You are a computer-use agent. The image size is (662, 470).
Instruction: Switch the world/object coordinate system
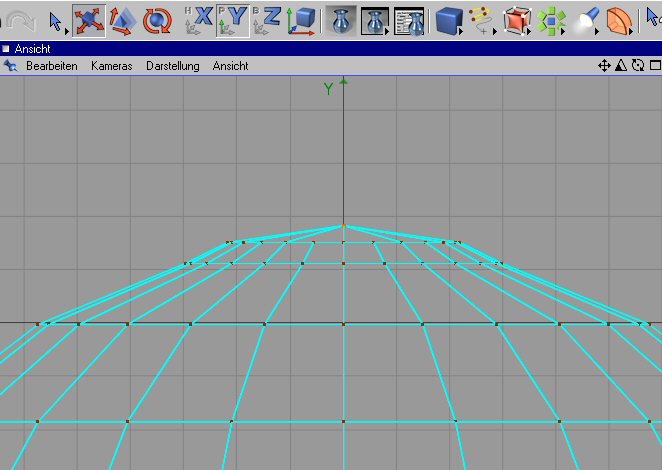302,19
